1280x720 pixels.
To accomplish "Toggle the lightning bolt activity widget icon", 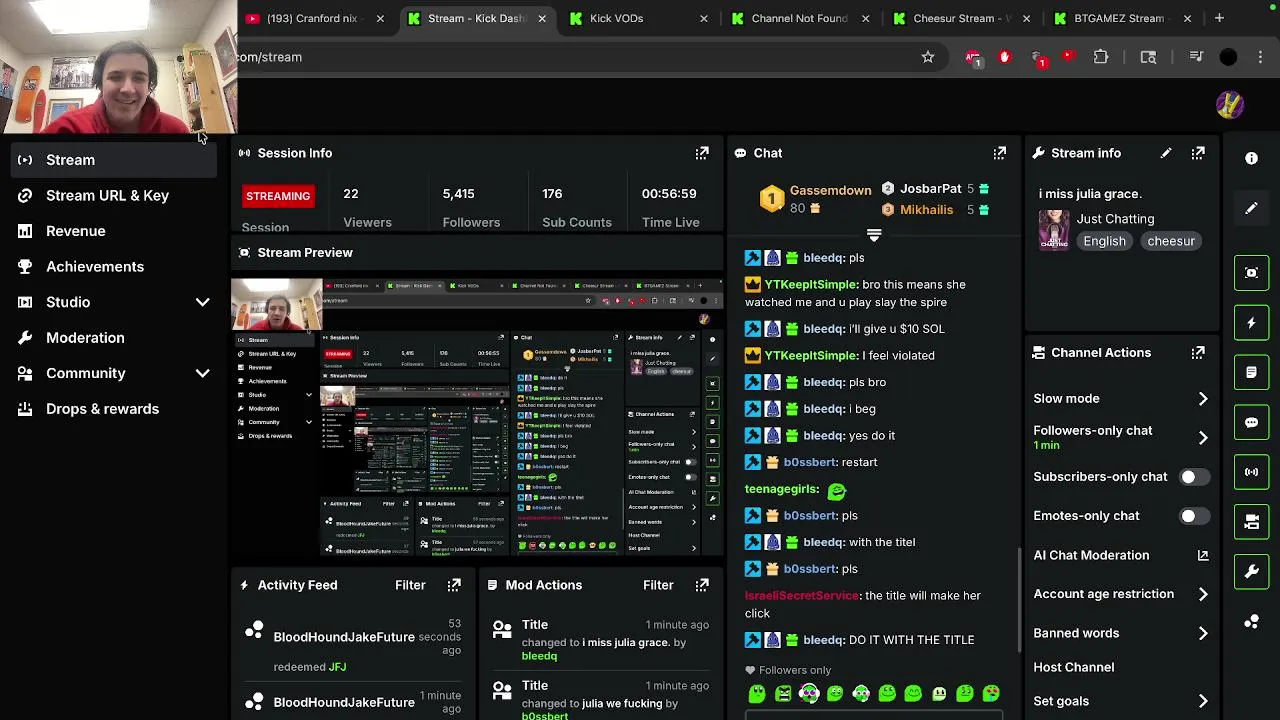I will 1251,323.
